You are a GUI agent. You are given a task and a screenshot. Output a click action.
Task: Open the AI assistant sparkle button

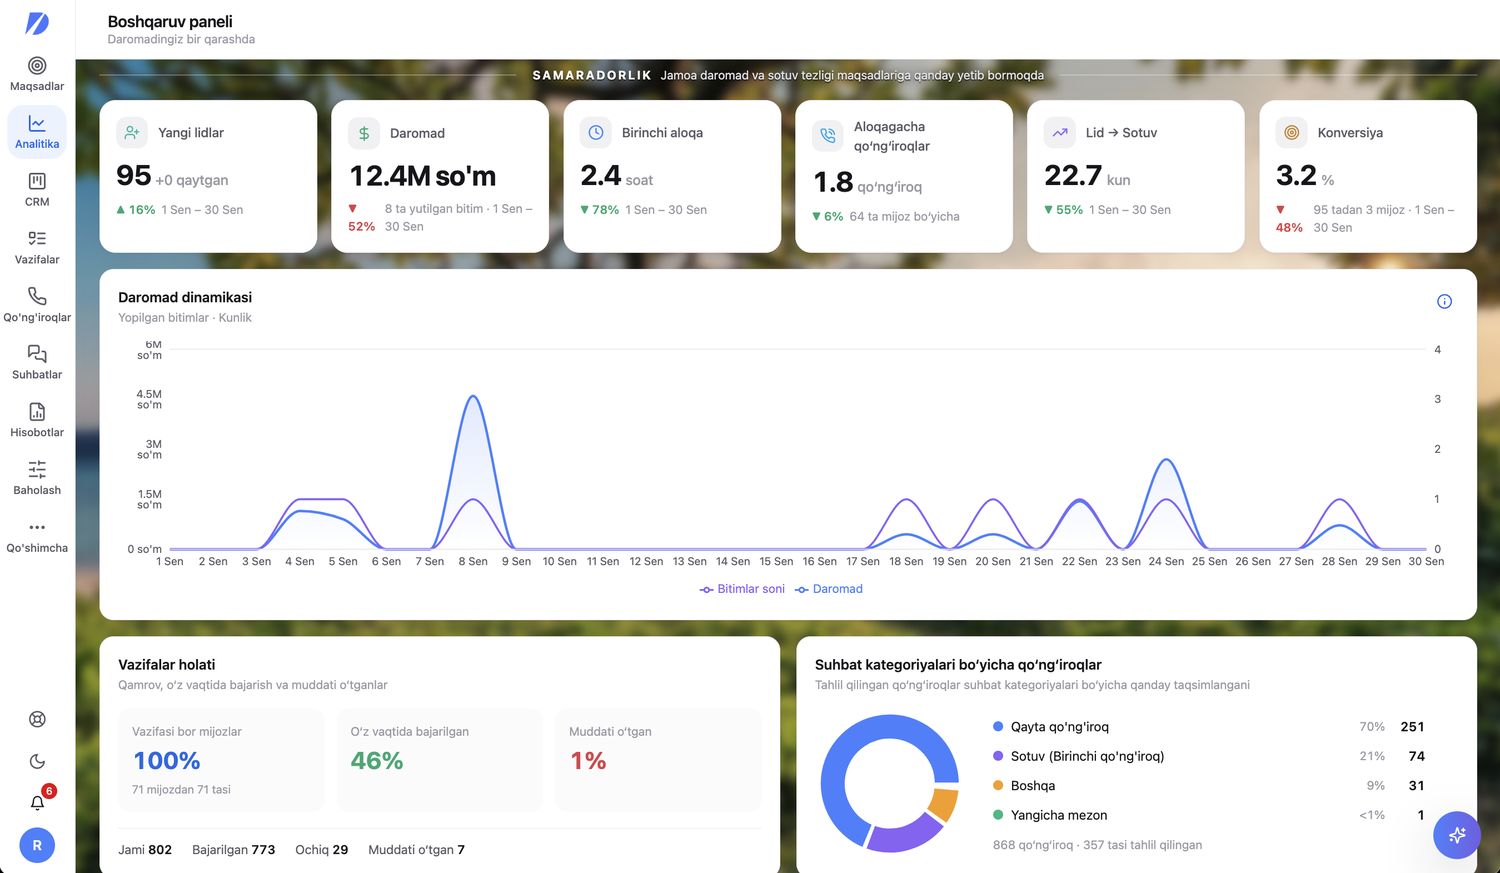pos(1456,834)
